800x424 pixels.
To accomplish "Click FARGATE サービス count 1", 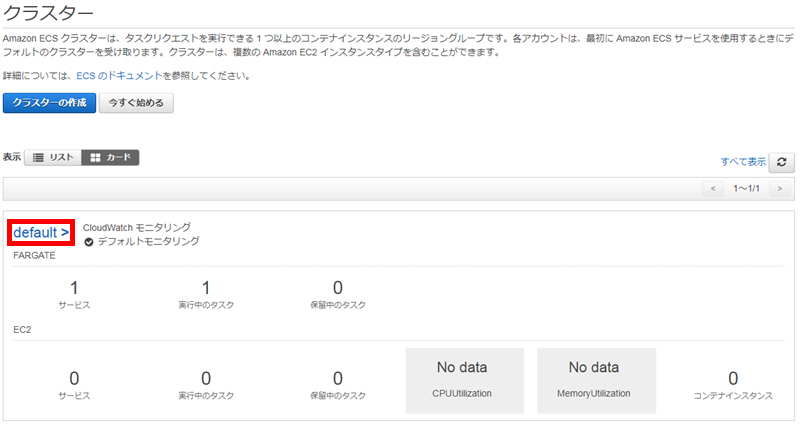I will pyautogui.click(x=74, y=288).
